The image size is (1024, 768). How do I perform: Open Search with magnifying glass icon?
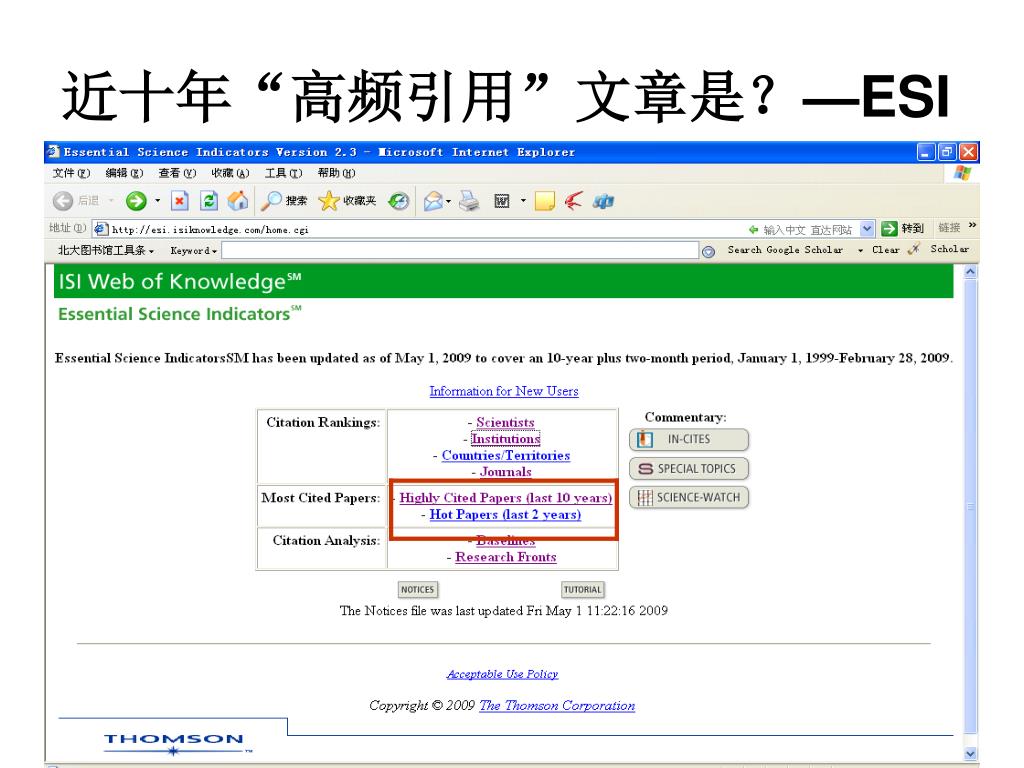pyautogui.click(x=271, y=201)
